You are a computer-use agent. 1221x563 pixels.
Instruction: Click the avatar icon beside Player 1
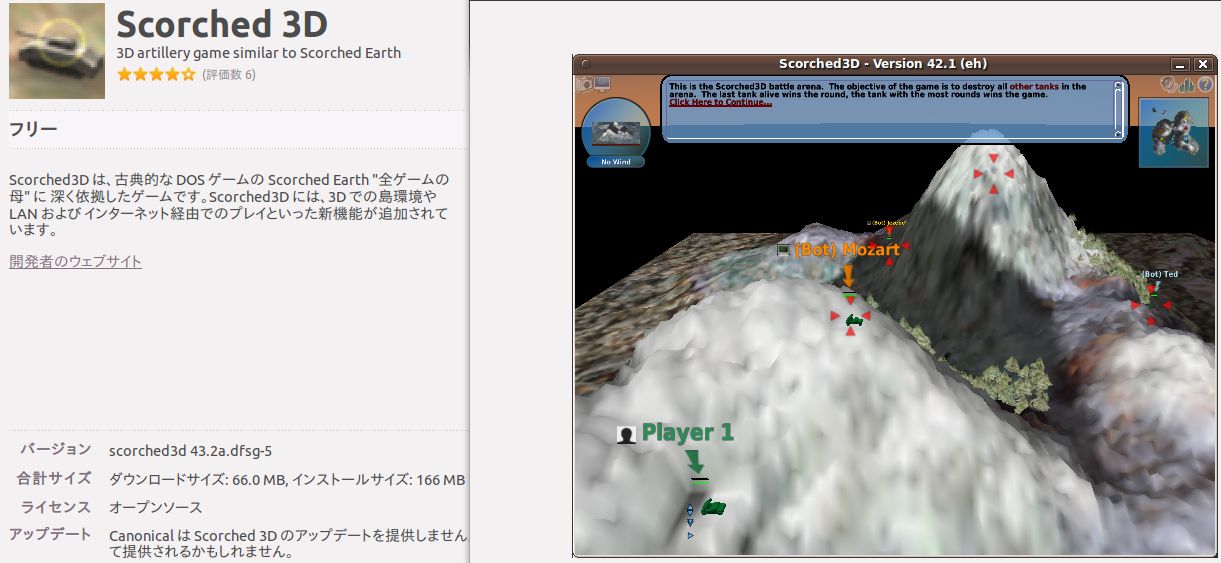tap(627, 435)
